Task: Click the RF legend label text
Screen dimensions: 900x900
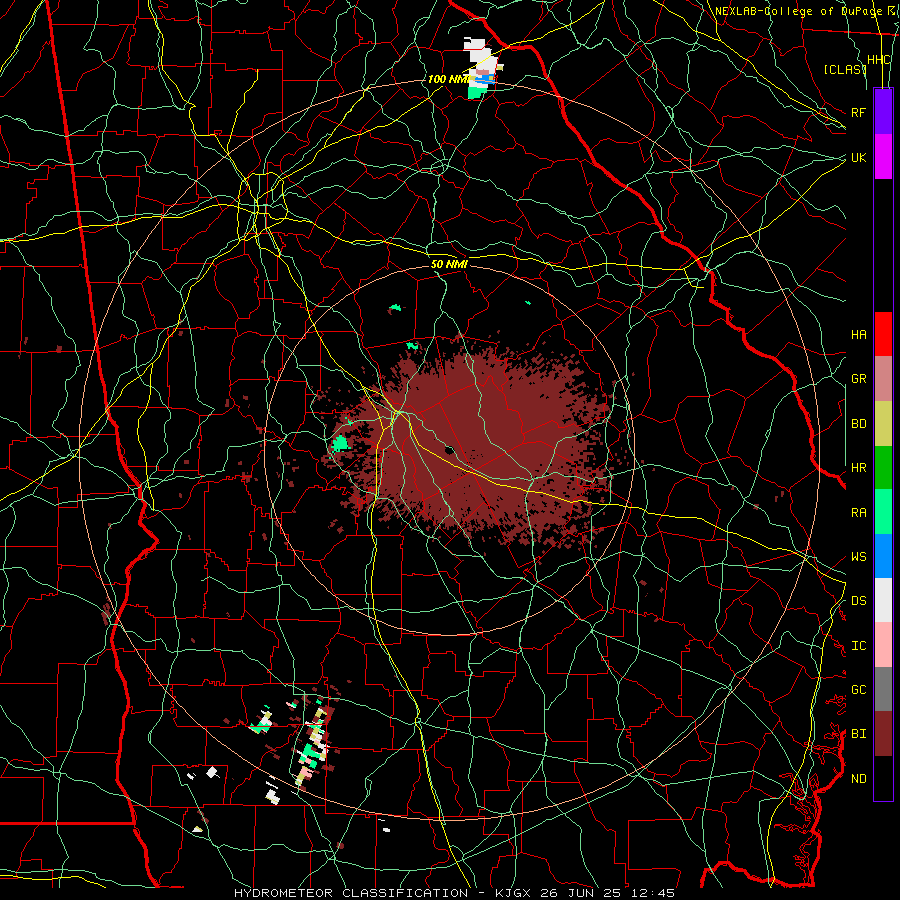Action: 858,112
